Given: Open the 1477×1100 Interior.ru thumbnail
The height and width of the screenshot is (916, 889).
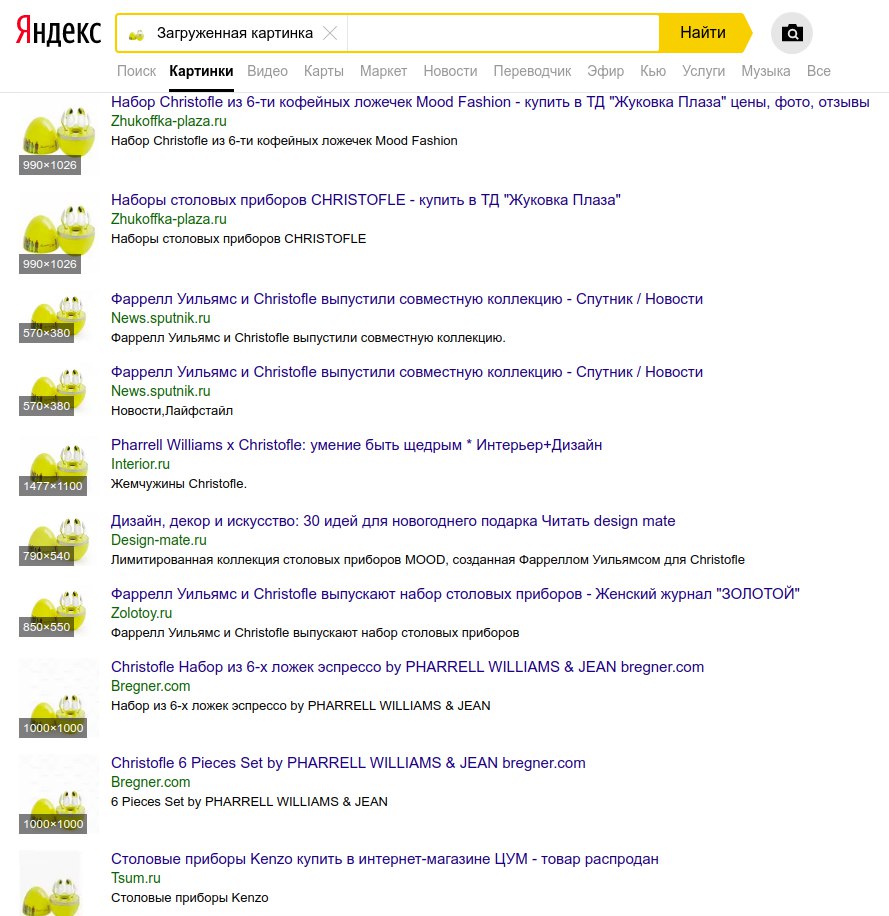Looking at the screenshot, I should [58, 467].
